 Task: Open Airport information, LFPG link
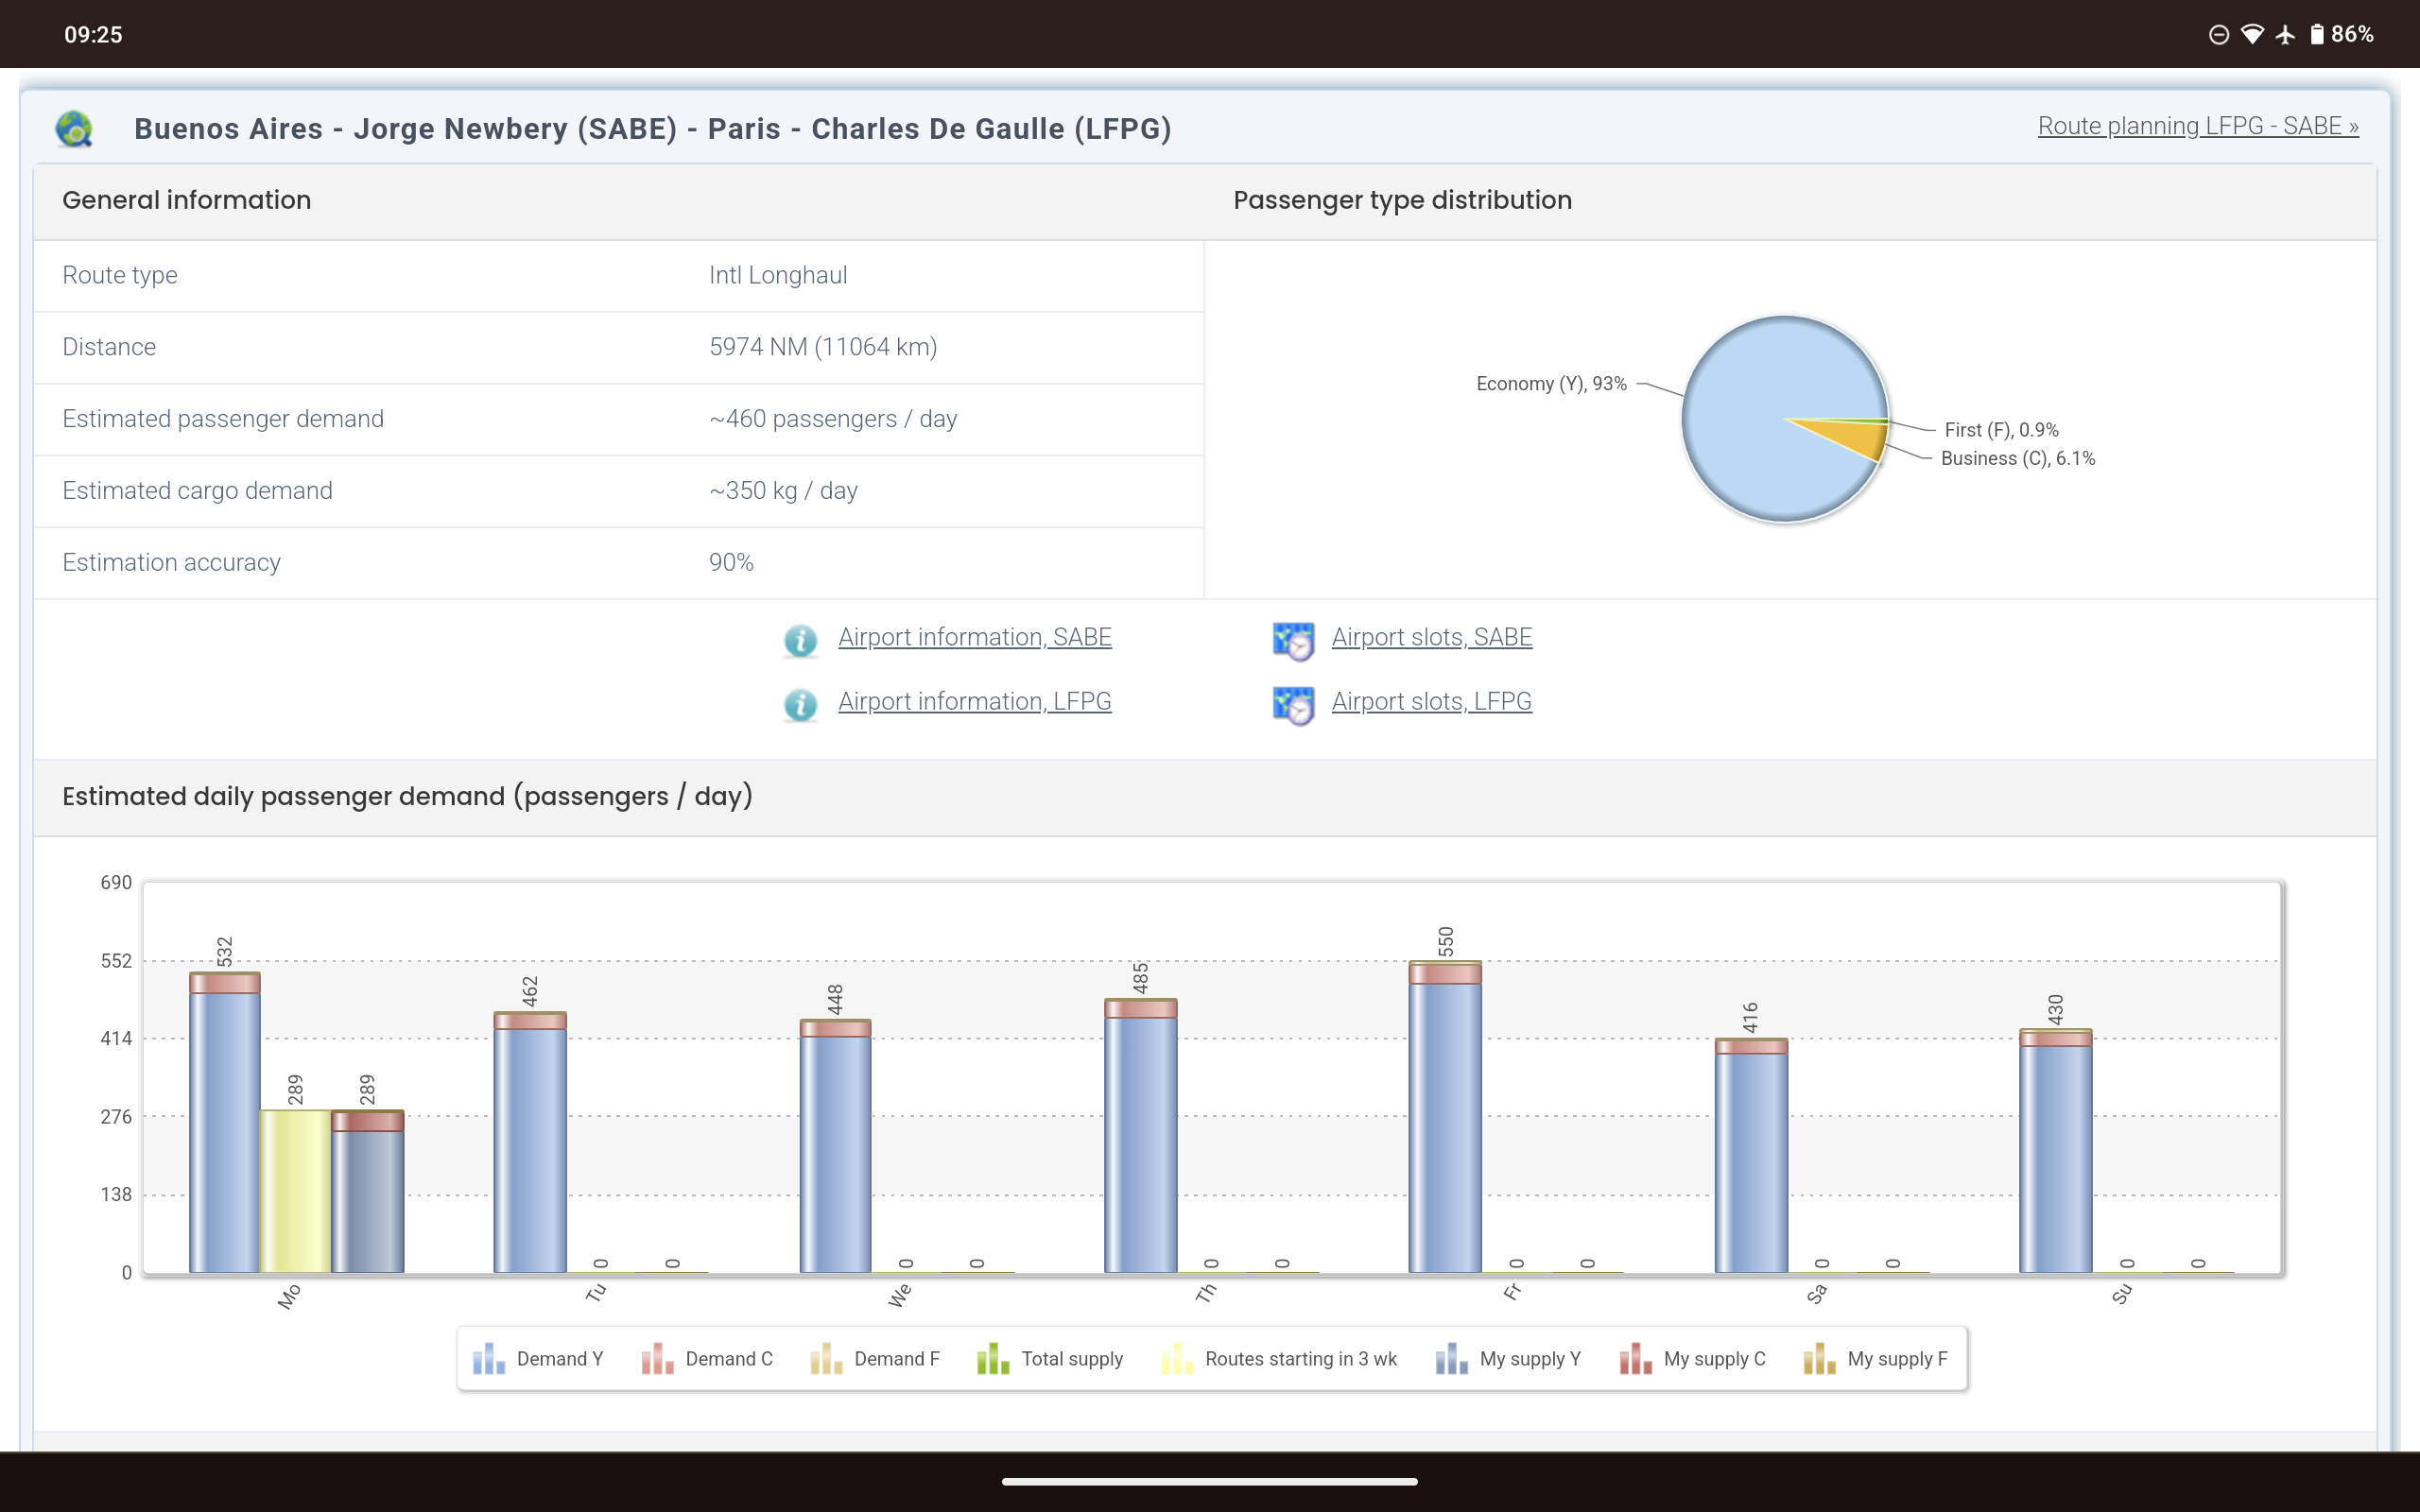(975, 701)
